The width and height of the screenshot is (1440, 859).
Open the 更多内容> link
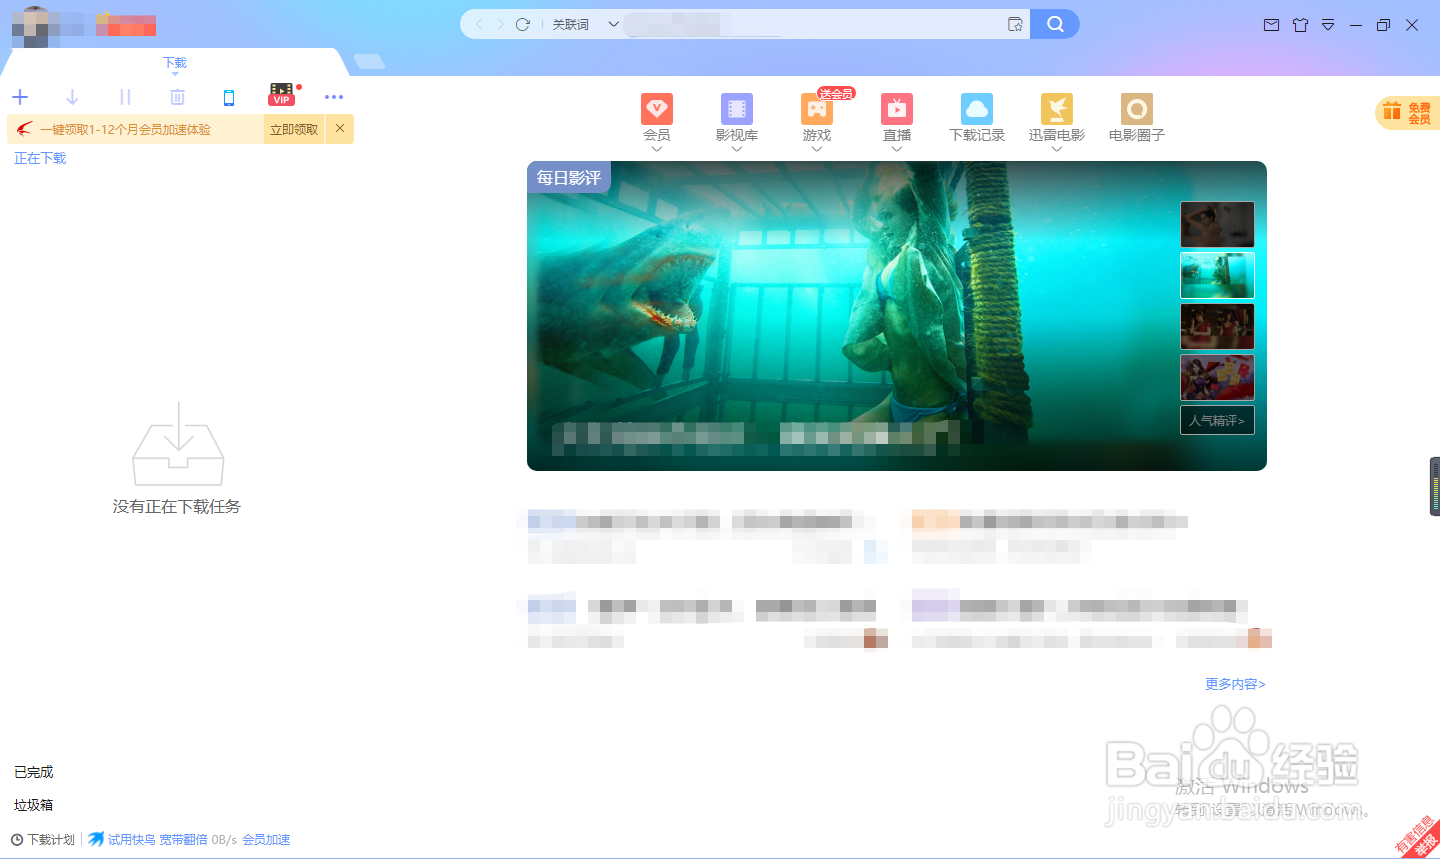1235,684
